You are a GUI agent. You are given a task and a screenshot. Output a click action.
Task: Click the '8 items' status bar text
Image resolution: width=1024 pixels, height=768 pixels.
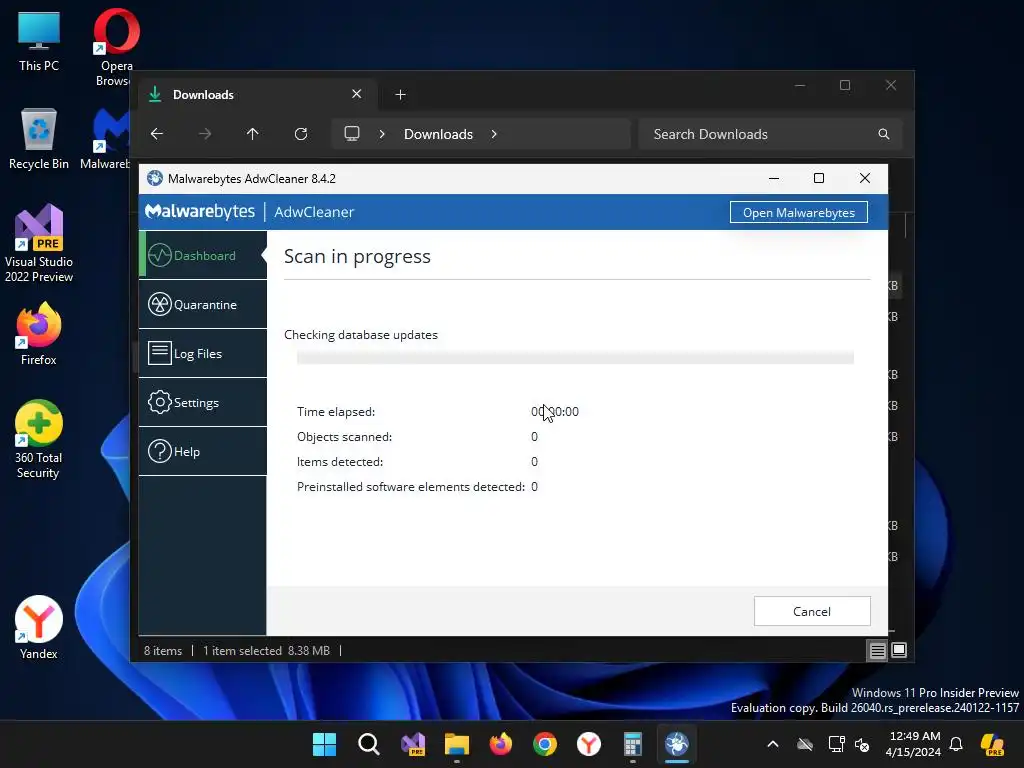pos(163,650)
